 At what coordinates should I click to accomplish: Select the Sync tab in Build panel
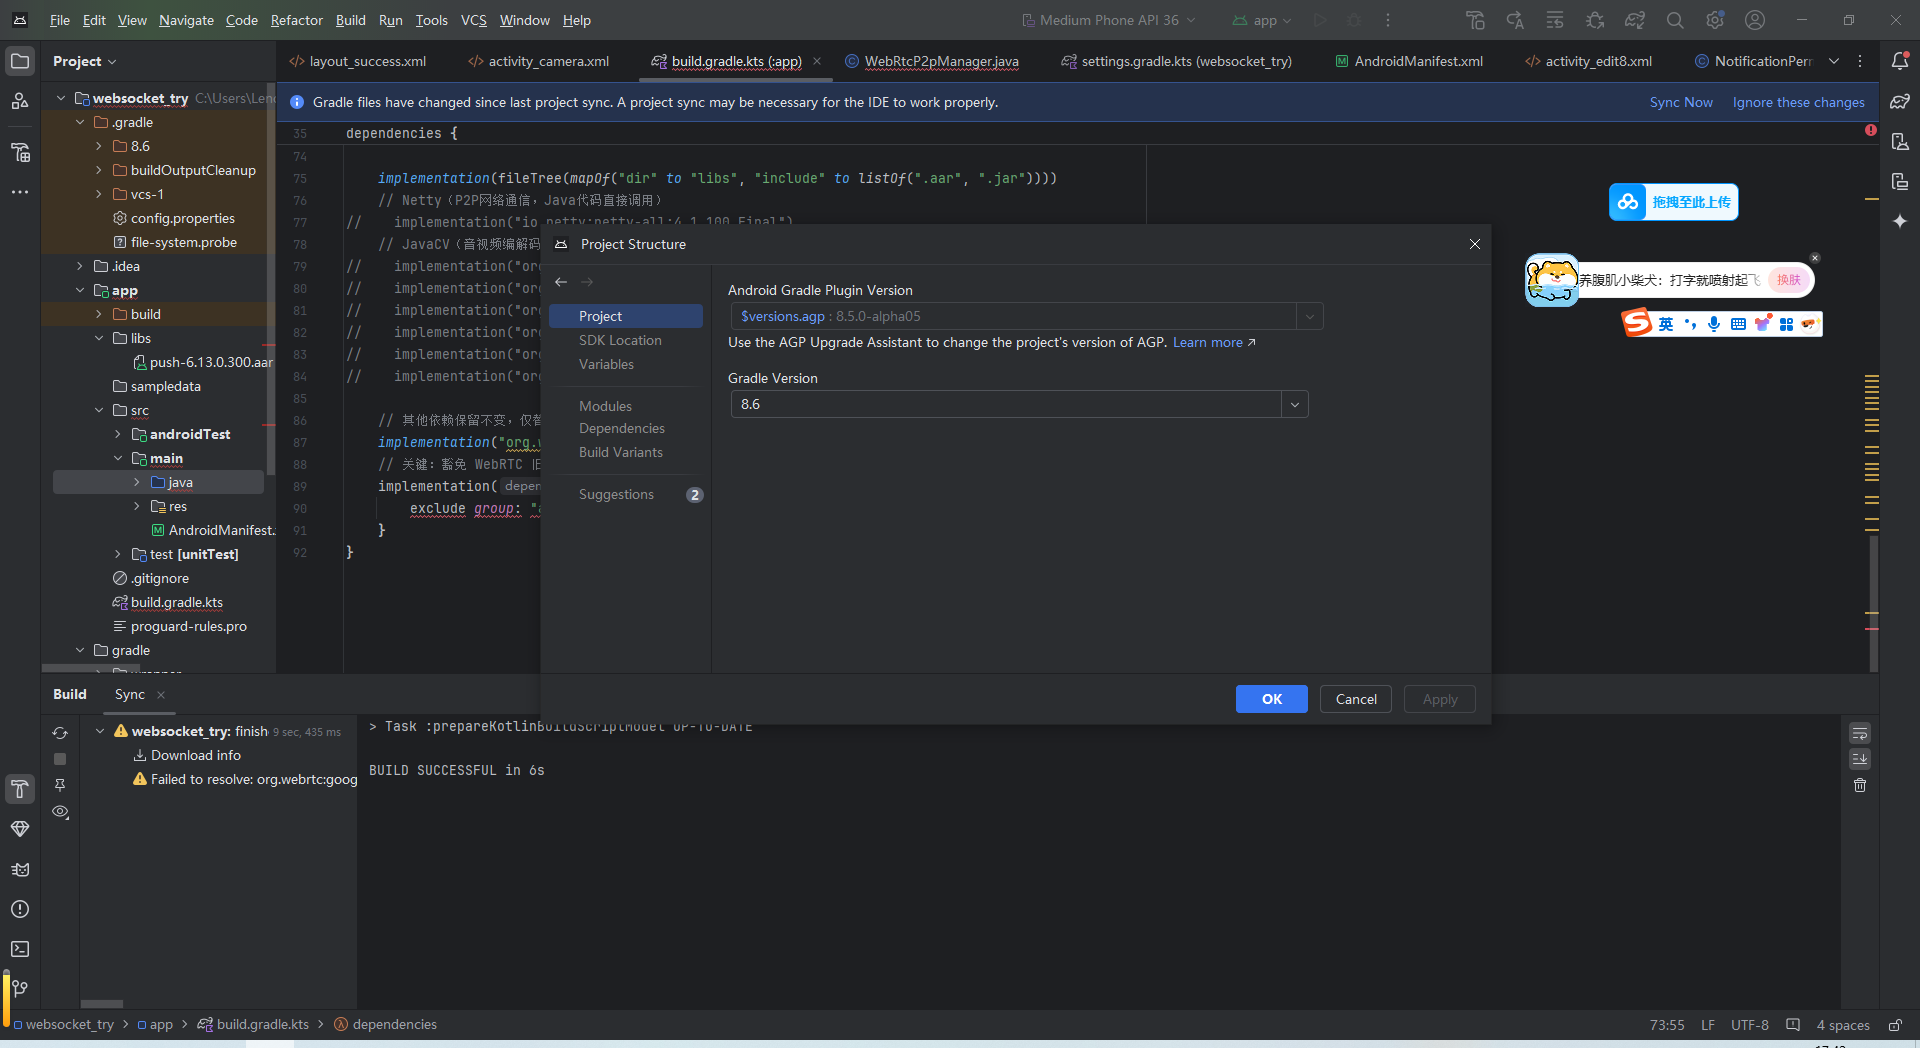129,694
